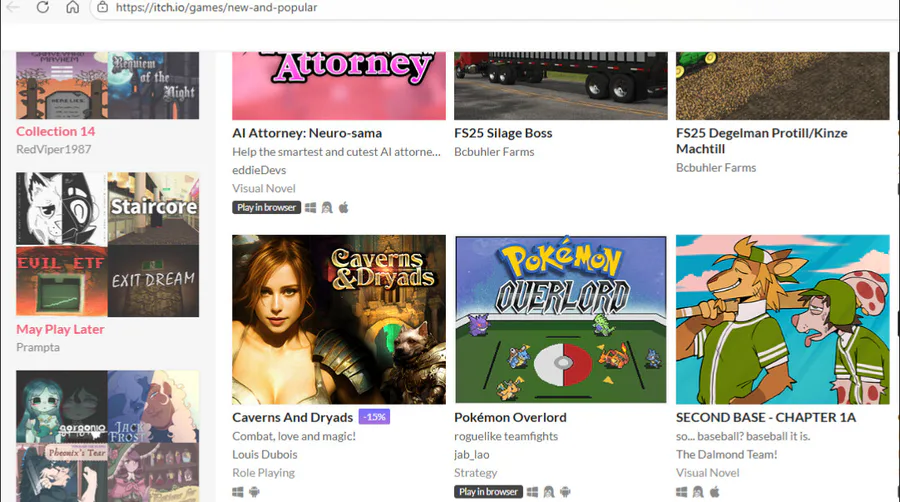Viewport: 900px width, 502px height.
Task: Open the Caverns And Dryads title link
Action: pyautogui.click(x=292, y=417)
